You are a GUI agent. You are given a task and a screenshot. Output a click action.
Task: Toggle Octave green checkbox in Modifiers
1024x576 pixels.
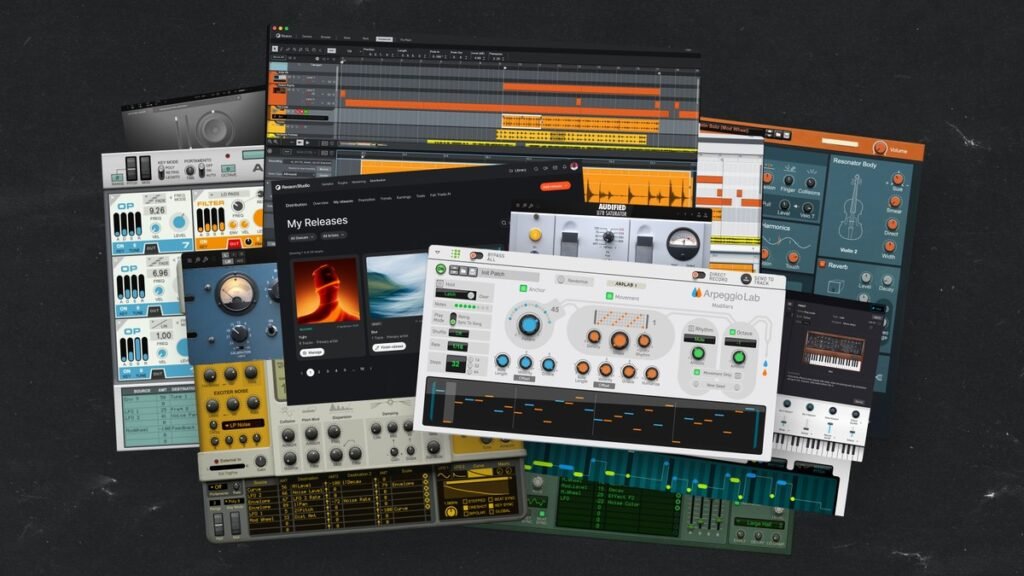[x=733, y=332]
